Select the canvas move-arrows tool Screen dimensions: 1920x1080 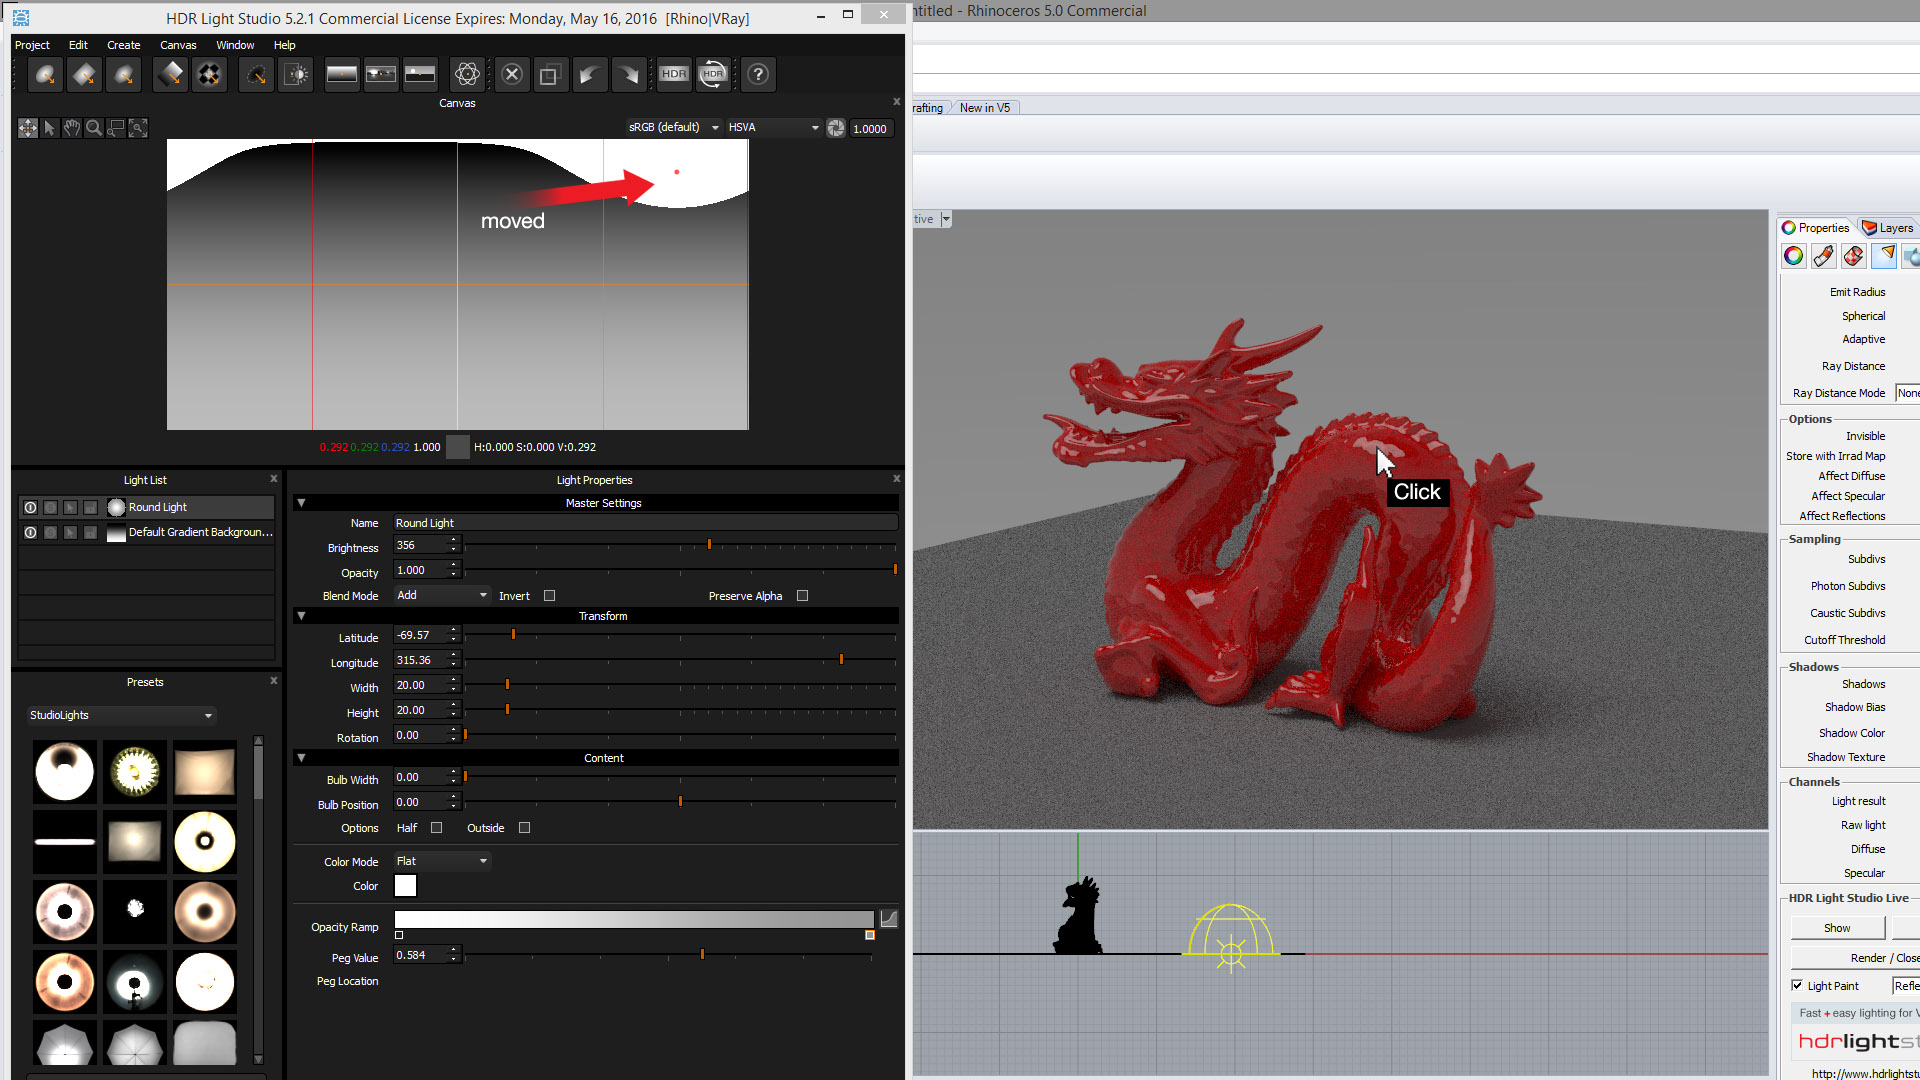(28, 128)
